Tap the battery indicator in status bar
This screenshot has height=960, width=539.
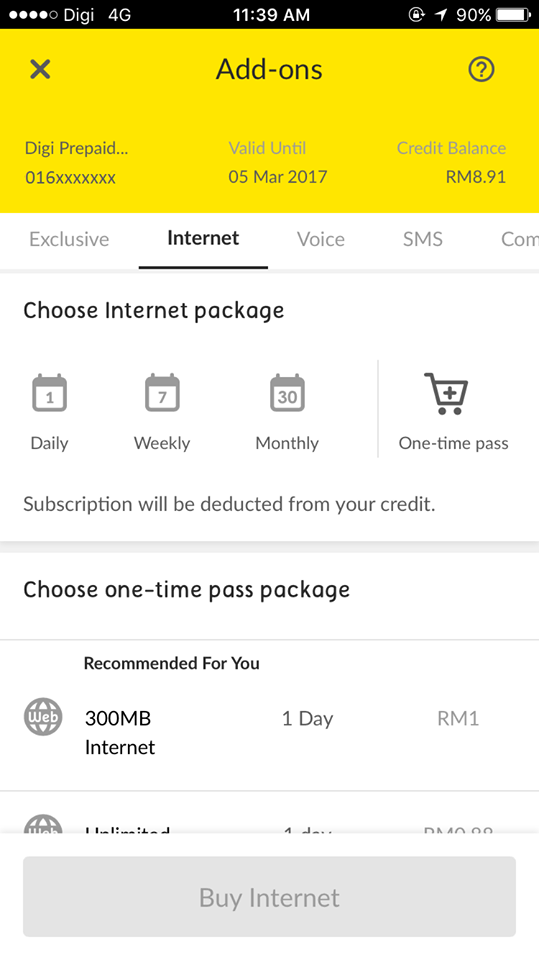(513, 15)
